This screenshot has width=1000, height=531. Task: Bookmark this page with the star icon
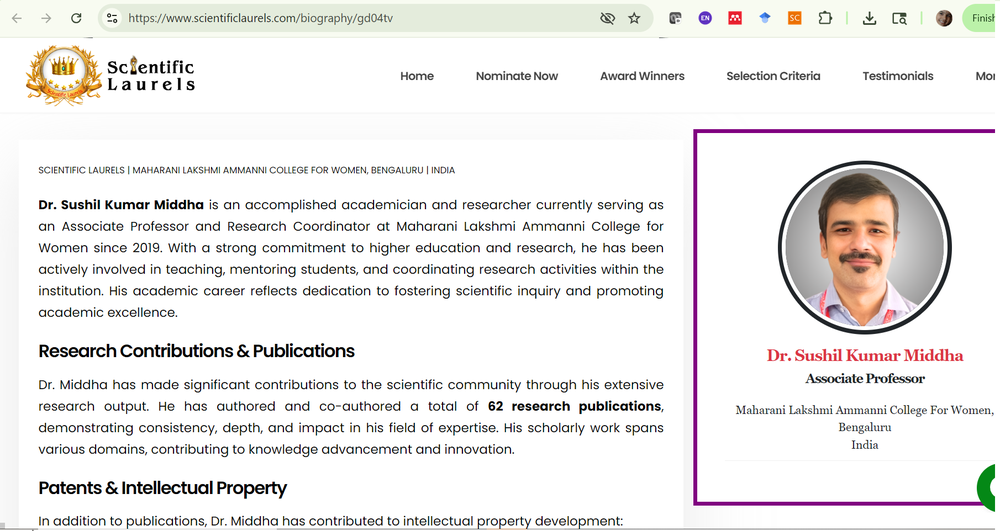[x=634, y=18]
